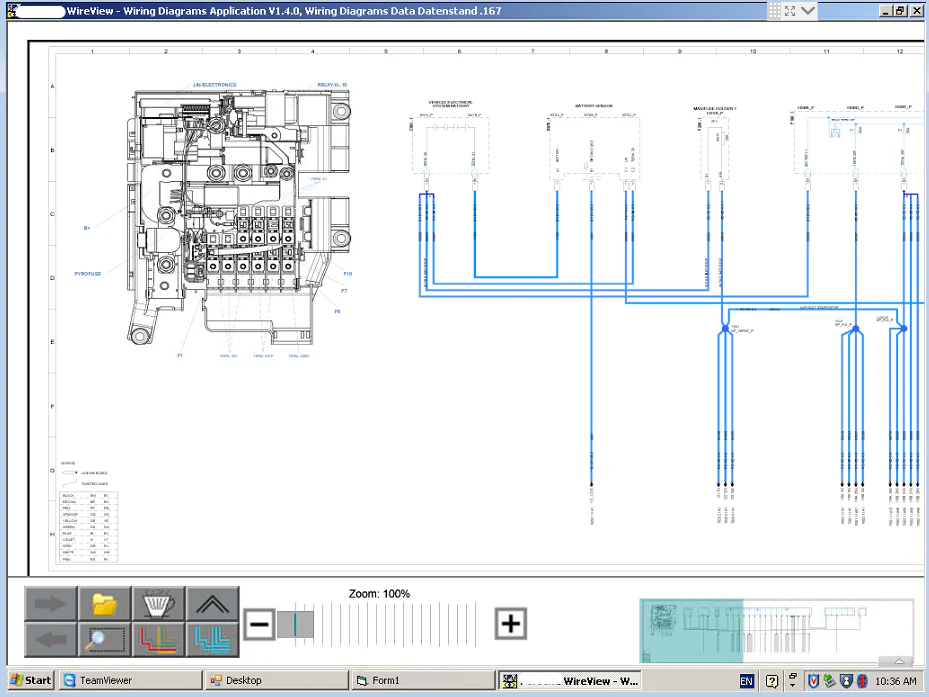Image resolution: width=929 pixels, height=697 pixels.
Task: Expand the overview panel up arrow
Action: click(899, 661)
